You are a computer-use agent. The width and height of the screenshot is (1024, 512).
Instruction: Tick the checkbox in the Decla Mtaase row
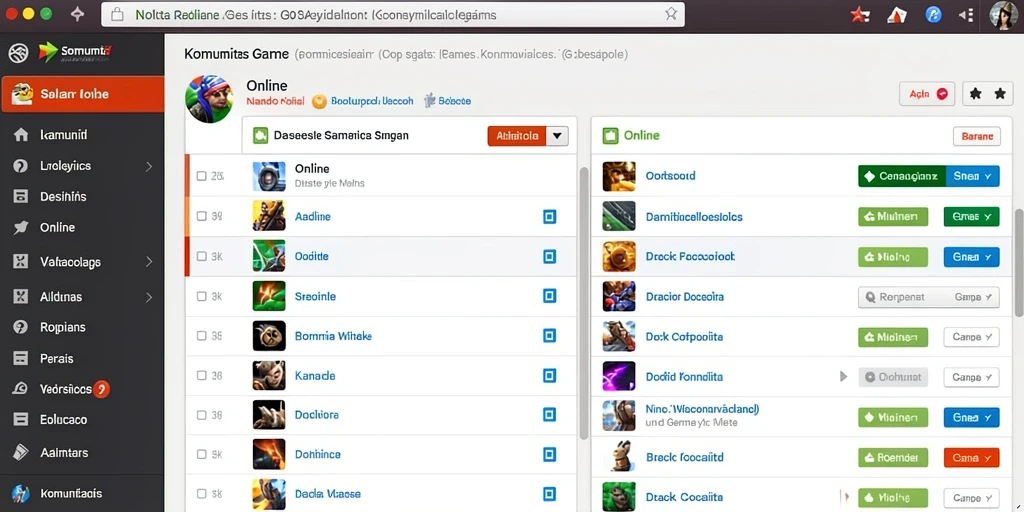(202, 494)
